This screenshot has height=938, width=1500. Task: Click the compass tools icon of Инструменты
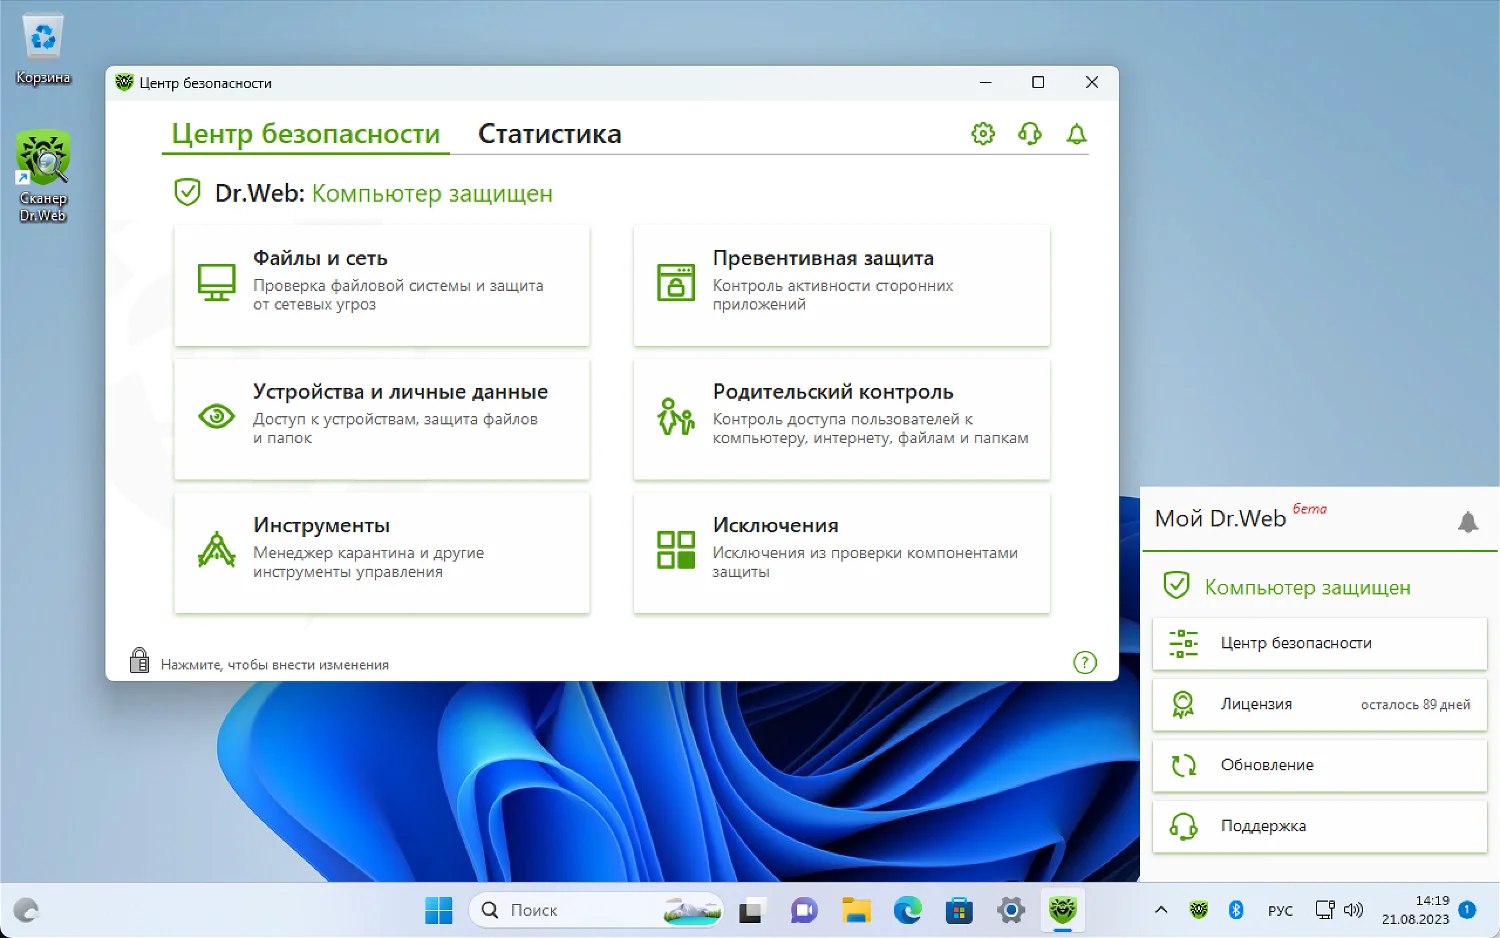[x=216, y=549]
